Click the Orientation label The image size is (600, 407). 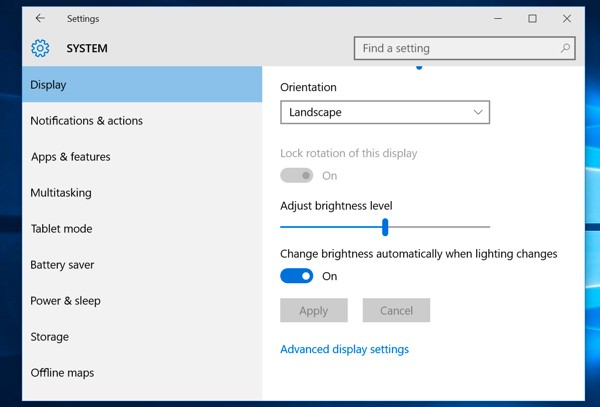click(308, 87)
